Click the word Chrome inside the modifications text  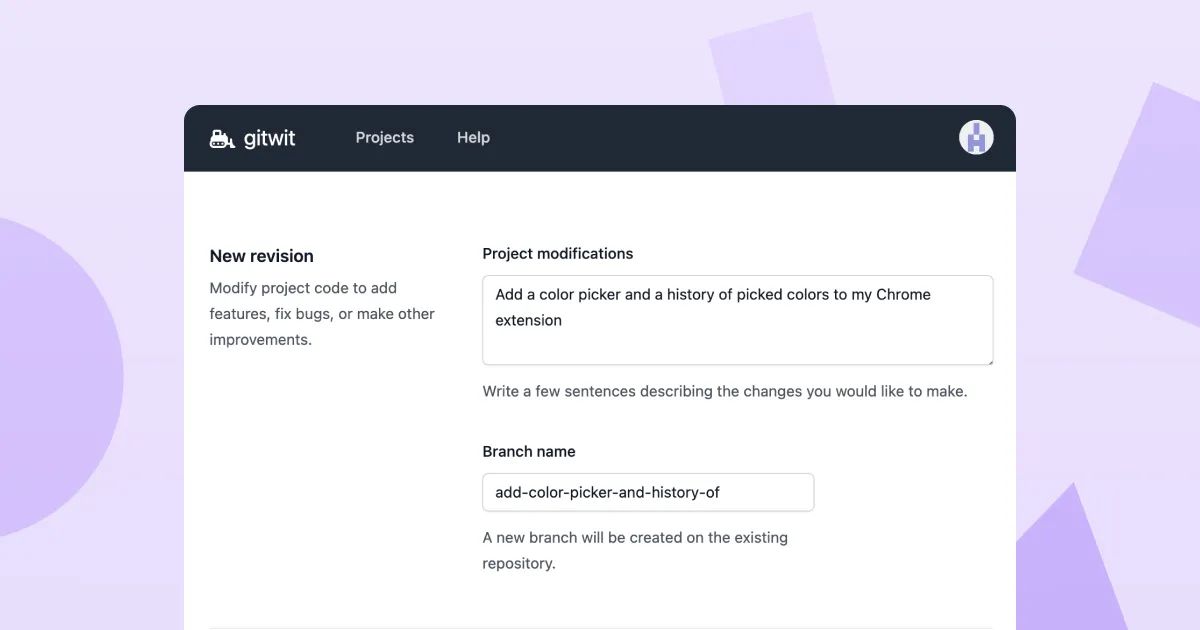tap(904, 294)
